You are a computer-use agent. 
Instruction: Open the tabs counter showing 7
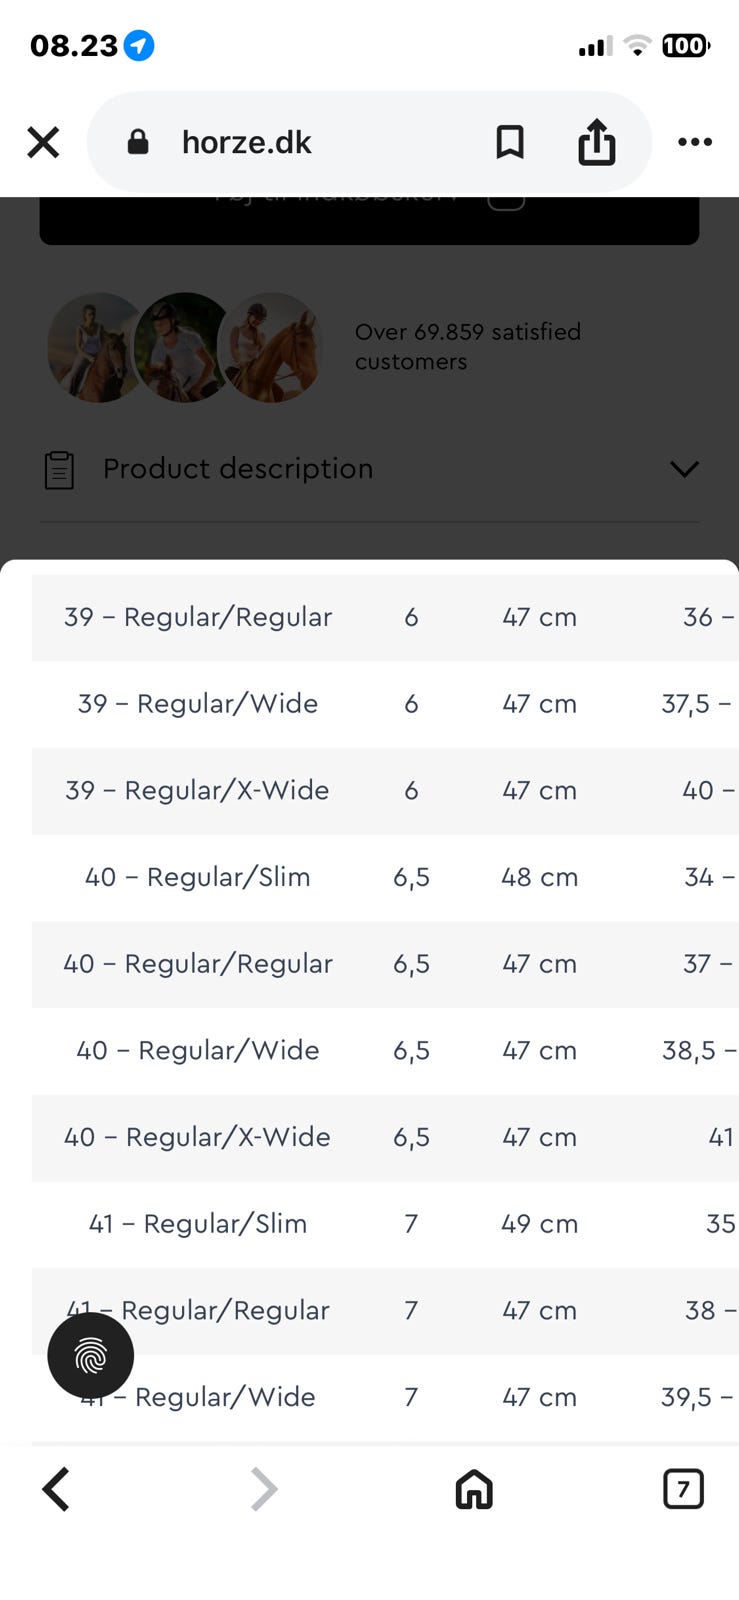(x=683, y=1489)
